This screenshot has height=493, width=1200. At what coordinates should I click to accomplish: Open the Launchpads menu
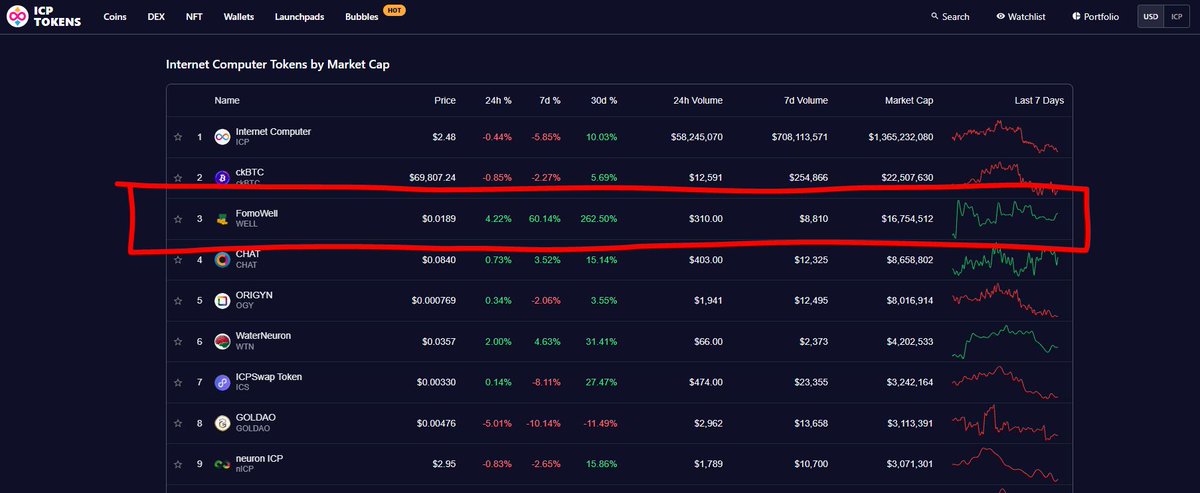[300, 17]
